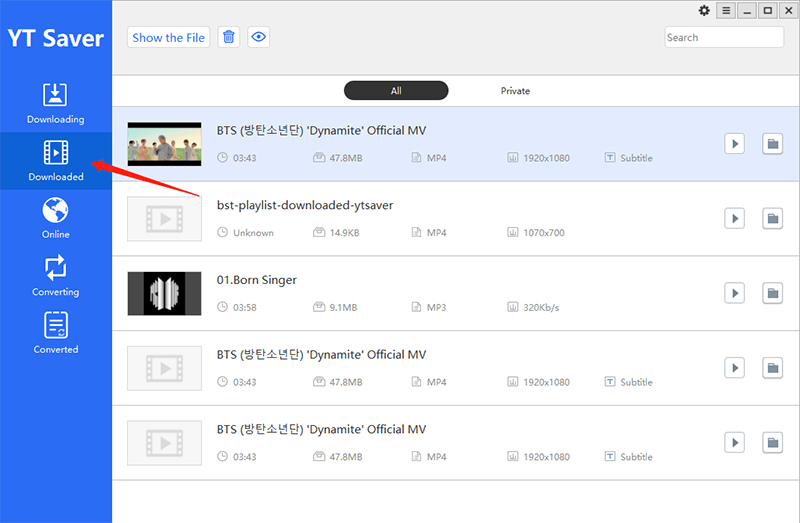Image resolution: width=800 pixels, height=523 pixels.
Task: Open the settings gear icon
Action: point(704,11)
